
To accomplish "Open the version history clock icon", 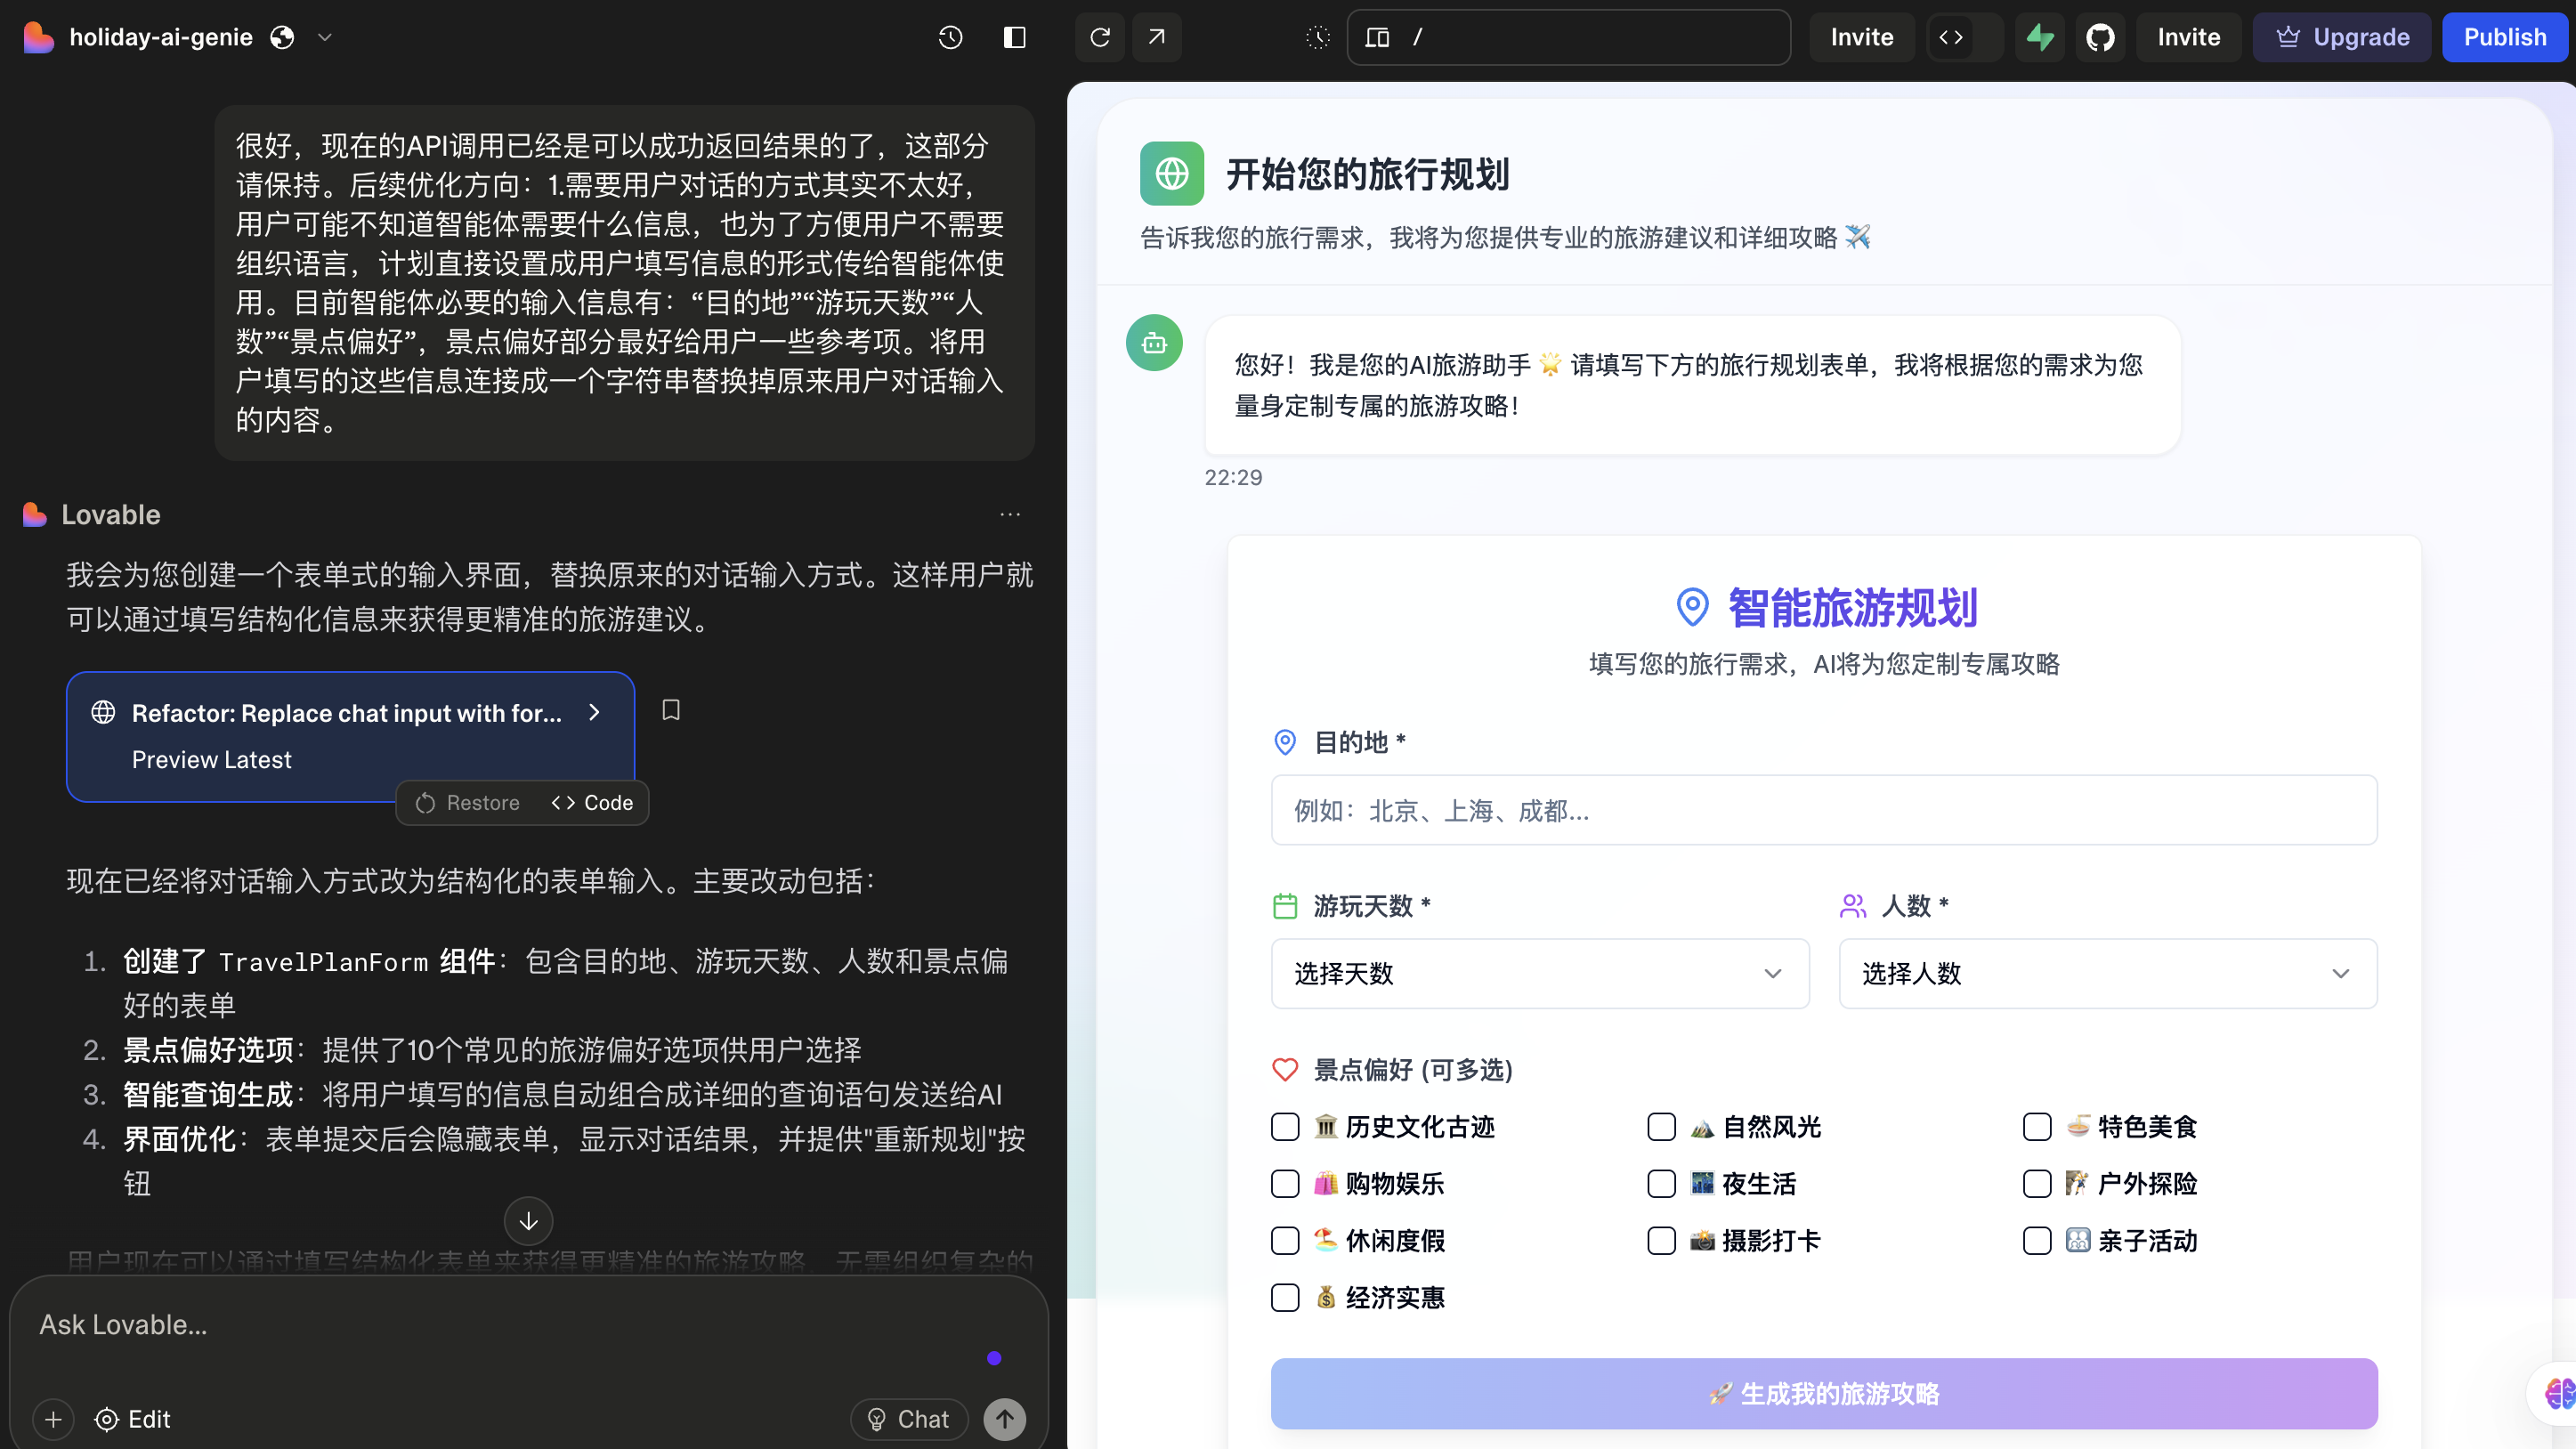I will point(950,37).
